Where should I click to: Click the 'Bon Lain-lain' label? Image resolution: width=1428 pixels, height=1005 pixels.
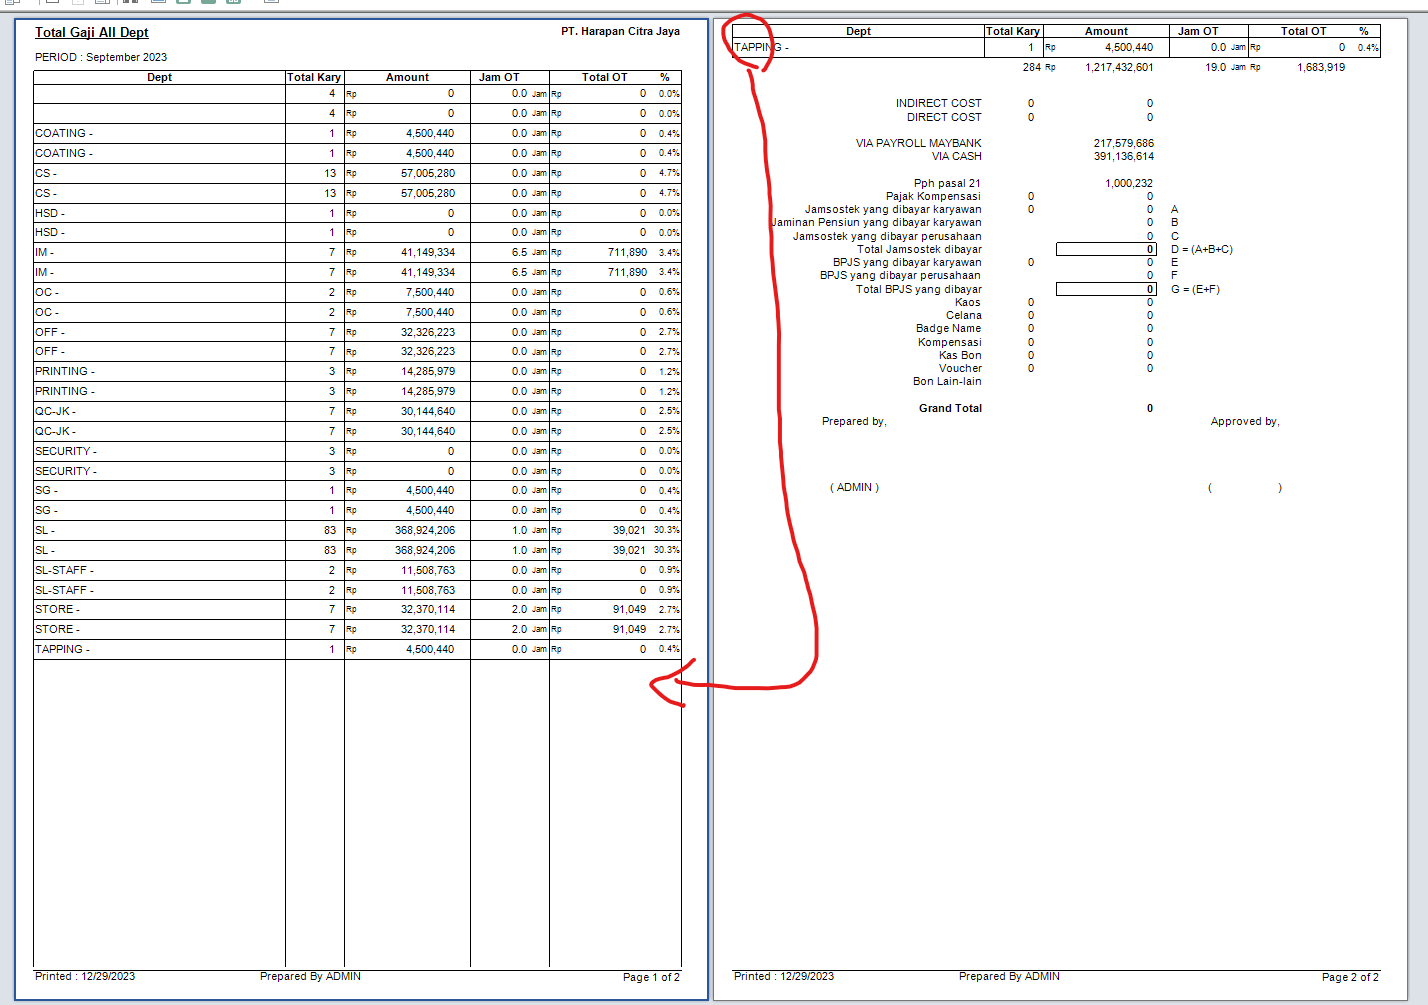pyautogui.click(x=947, y=382)
